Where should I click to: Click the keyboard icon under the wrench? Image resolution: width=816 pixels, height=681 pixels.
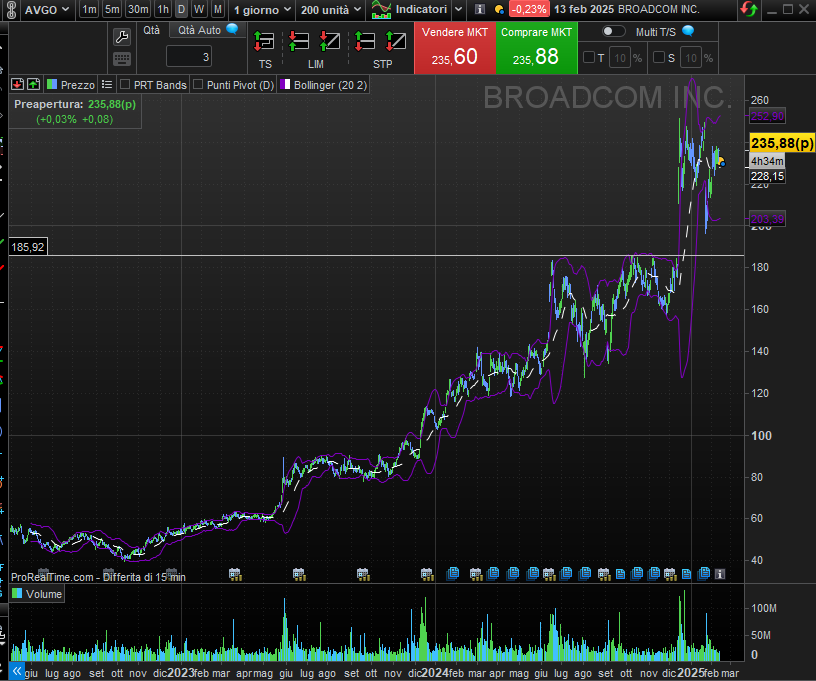[122, 60]
